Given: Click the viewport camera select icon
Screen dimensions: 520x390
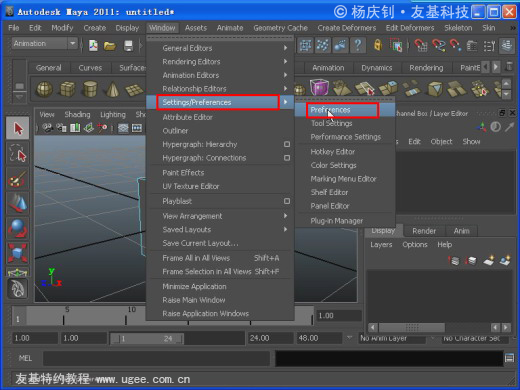Looking at the screenshot, I should point(47,128).
